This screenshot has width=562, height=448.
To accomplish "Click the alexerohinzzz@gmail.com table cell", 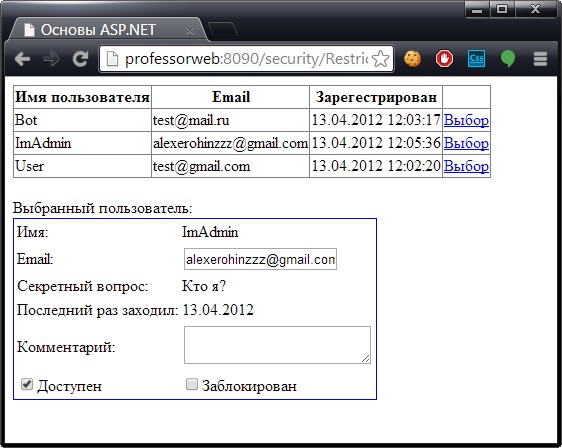I will (x=230, y=143).
